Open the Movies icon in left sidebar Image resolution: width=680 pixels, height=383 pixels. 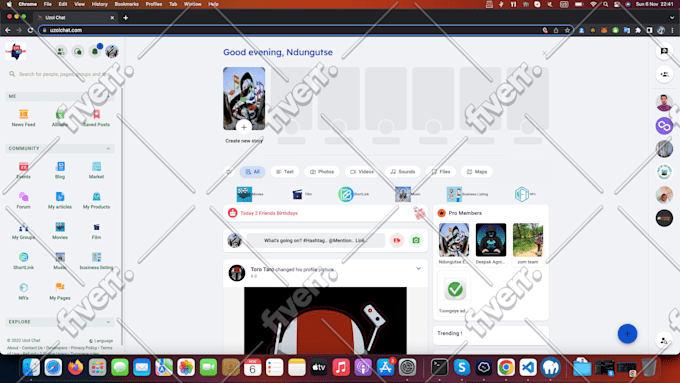point(60,227)
